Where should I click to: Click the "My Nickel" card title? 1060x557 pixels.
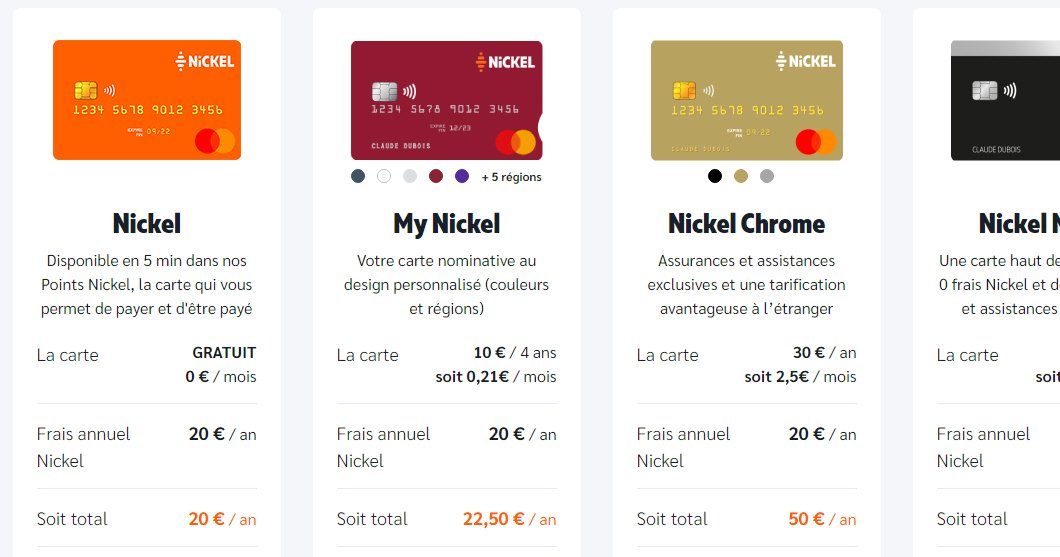[446, 223]
